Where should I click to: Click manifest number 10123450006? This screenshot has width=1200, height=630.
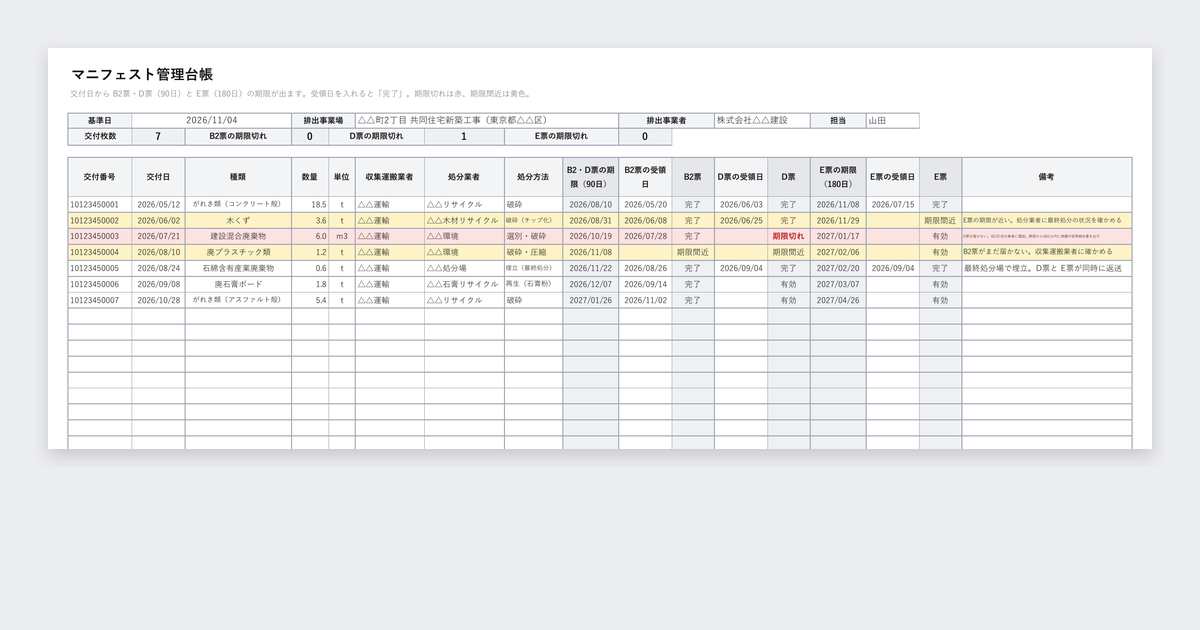(100, 285)
